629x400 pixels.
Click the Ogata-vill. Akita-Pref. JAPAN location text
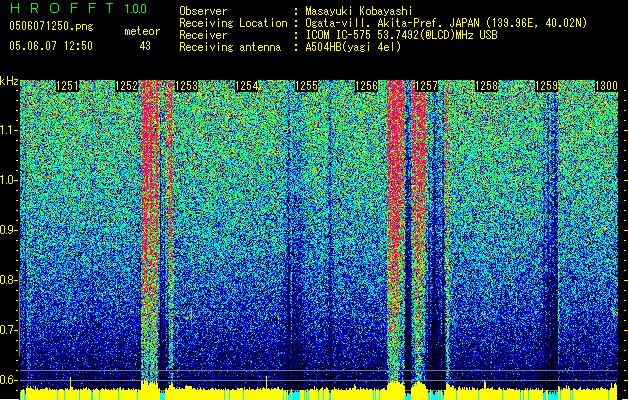click(446, 23)
